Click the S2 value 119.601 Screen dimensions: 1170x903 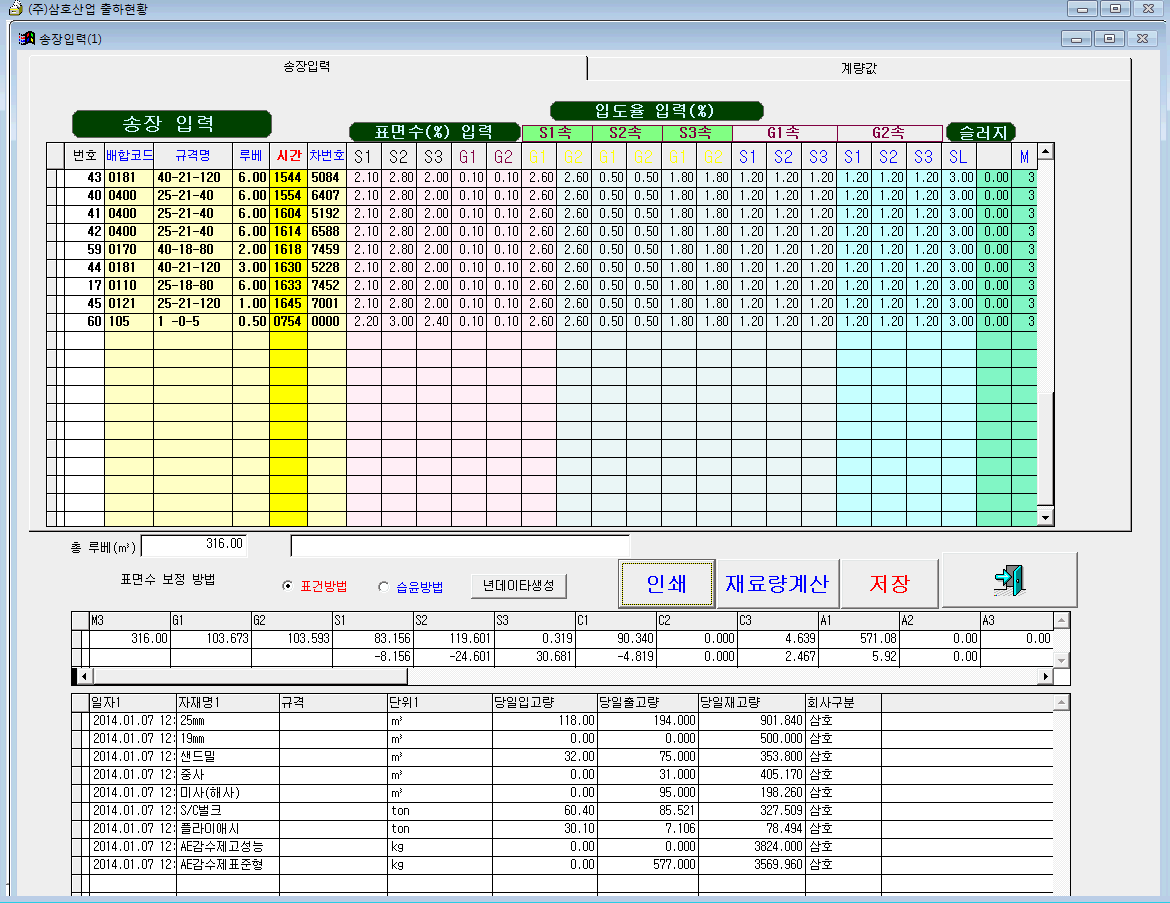[455, 638]
